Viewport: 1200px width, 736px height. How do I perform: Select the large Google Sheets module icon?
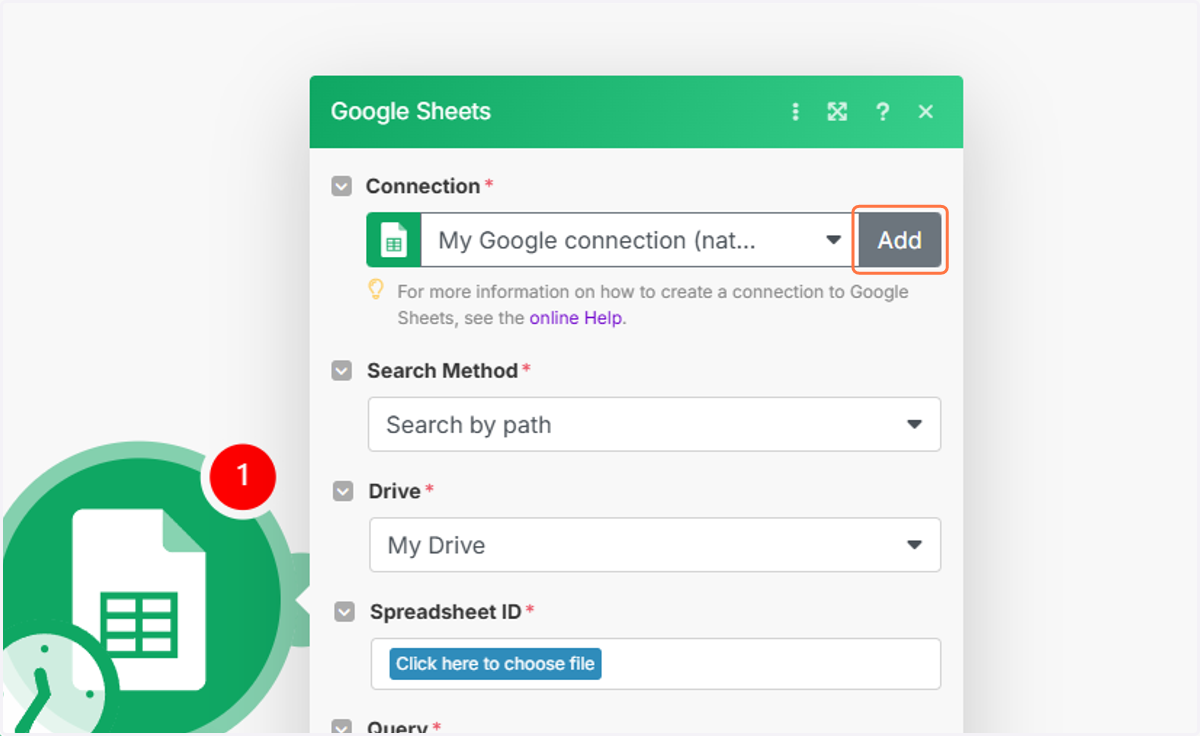pos(140,600)
